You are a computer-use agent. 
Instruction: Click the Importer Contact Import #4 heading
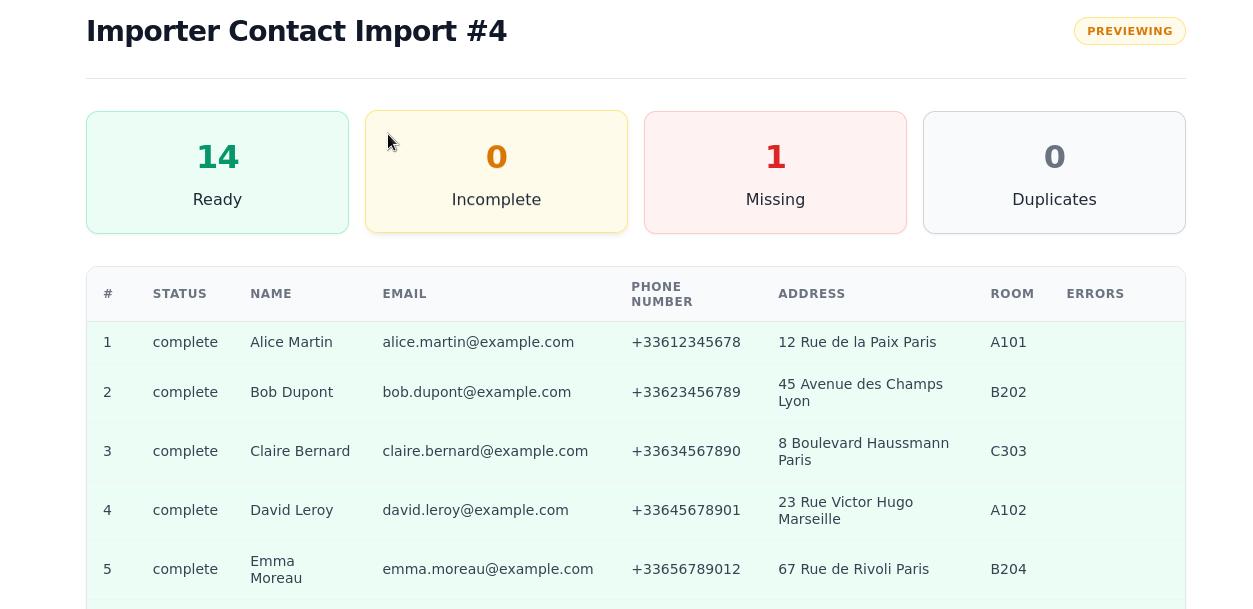click(x=296, y=31)
